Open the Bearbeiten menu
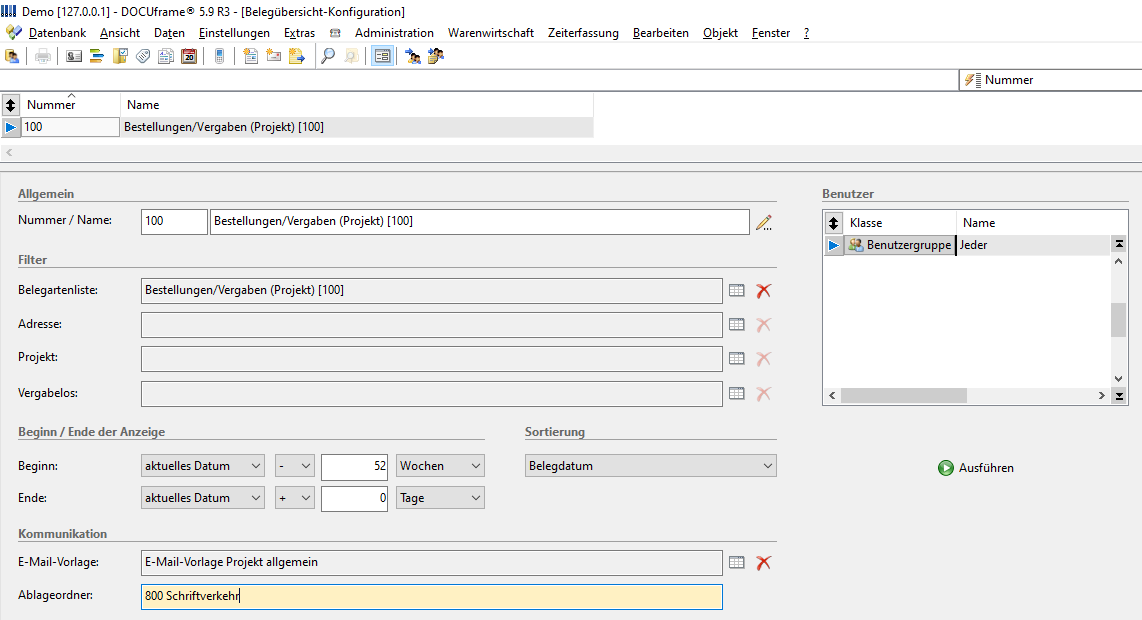 tap(661, 33)
